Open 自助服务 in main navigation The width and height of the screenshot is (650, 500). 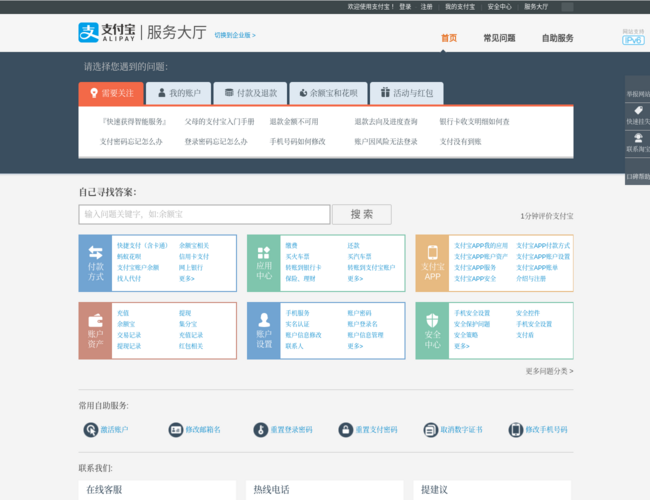click(x=558, y=38)
